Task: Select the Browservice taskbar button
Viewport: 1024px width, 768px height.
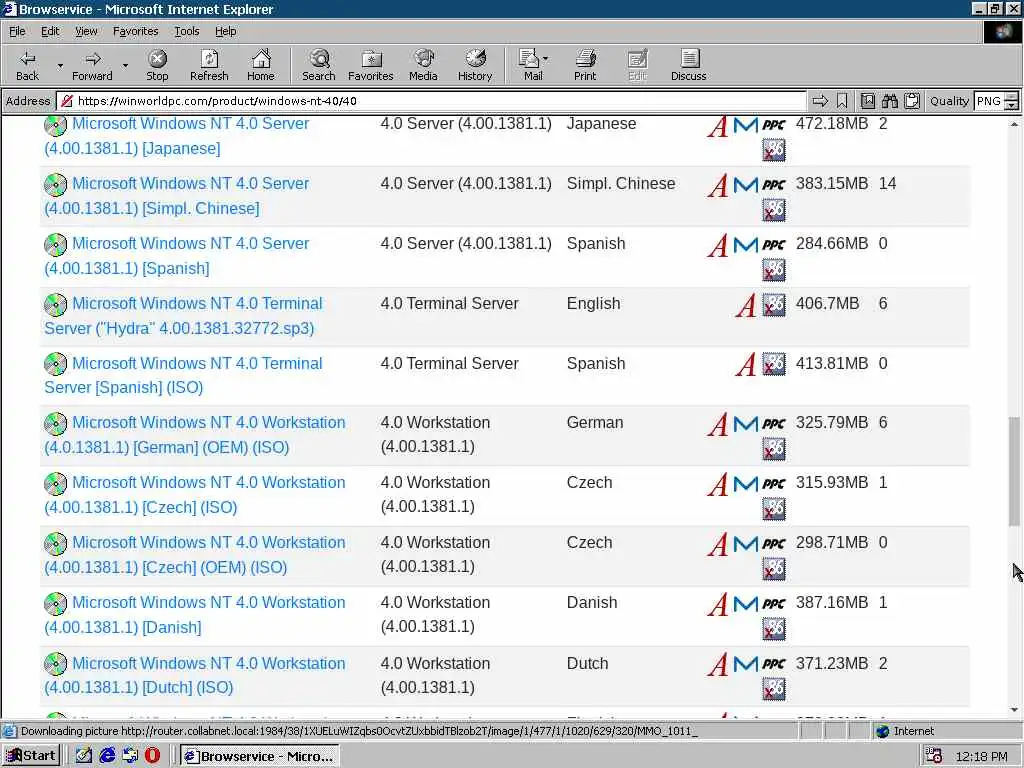Action: click(260, 756)
